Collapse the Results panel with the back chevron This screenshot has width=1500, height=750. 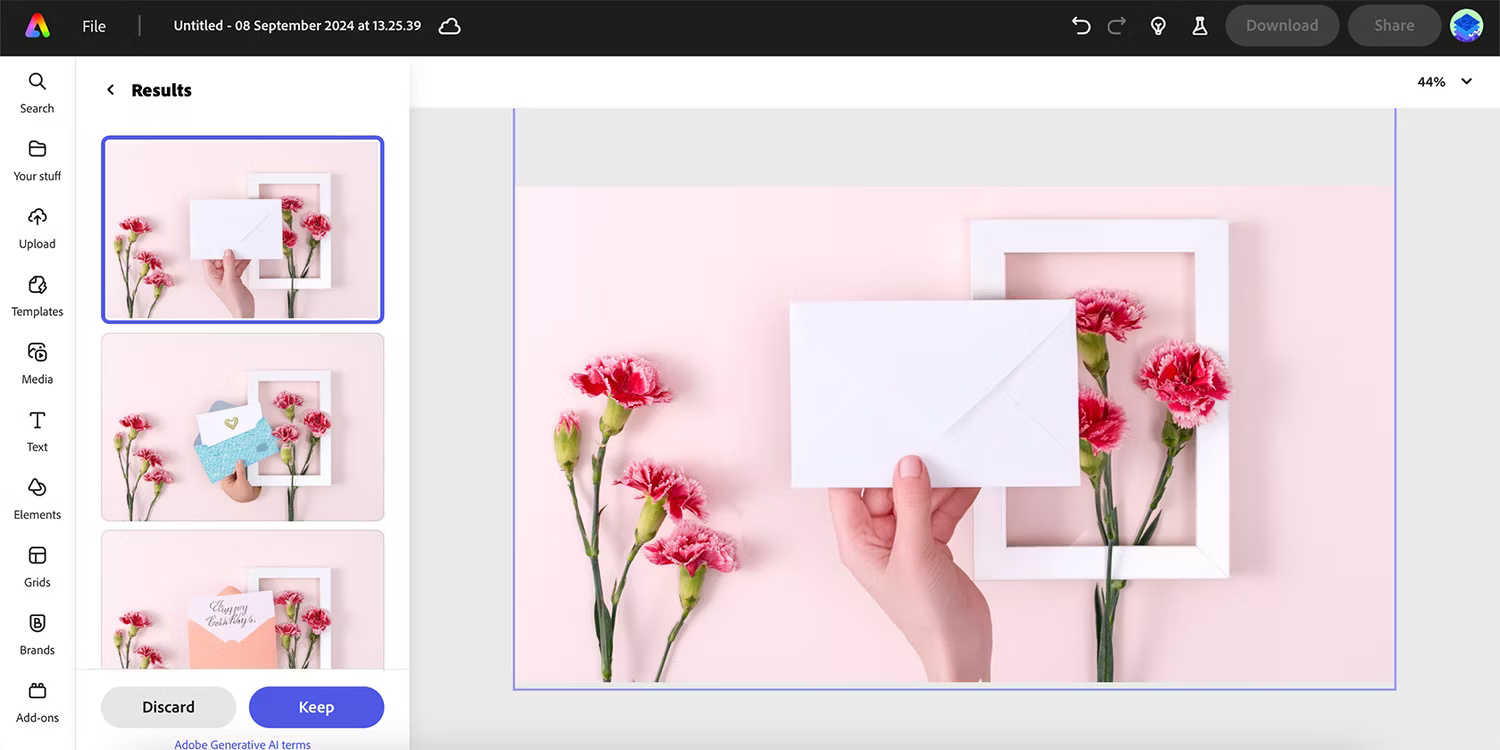pyautogui.click(x=110, y=89)
